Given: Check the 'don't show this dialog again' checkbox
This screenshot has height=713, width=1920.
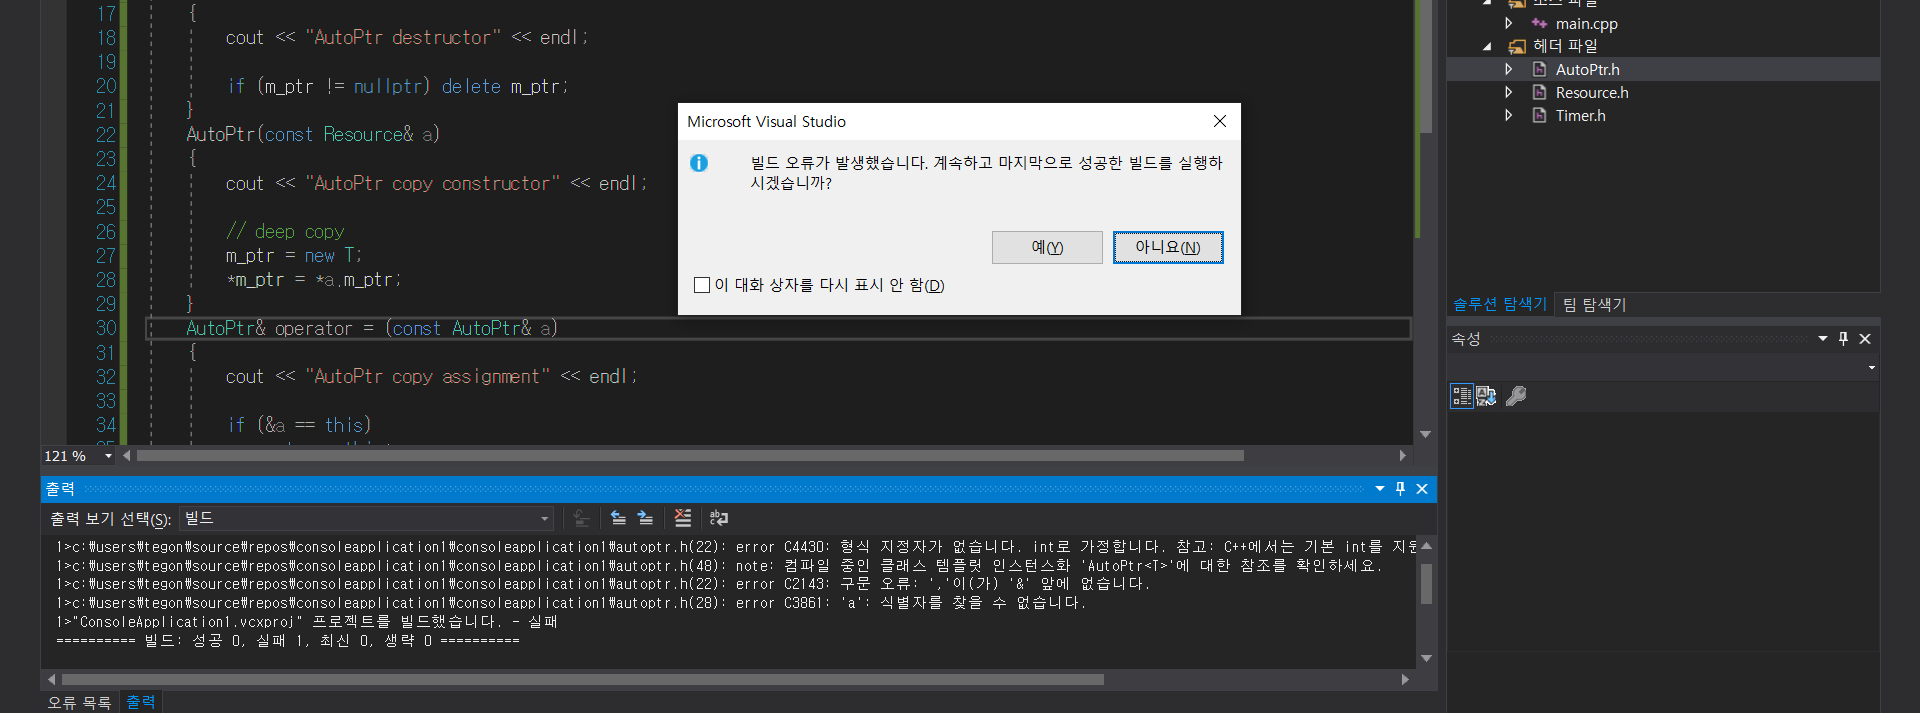Looking at the screenshot, I should coord(702,285).
